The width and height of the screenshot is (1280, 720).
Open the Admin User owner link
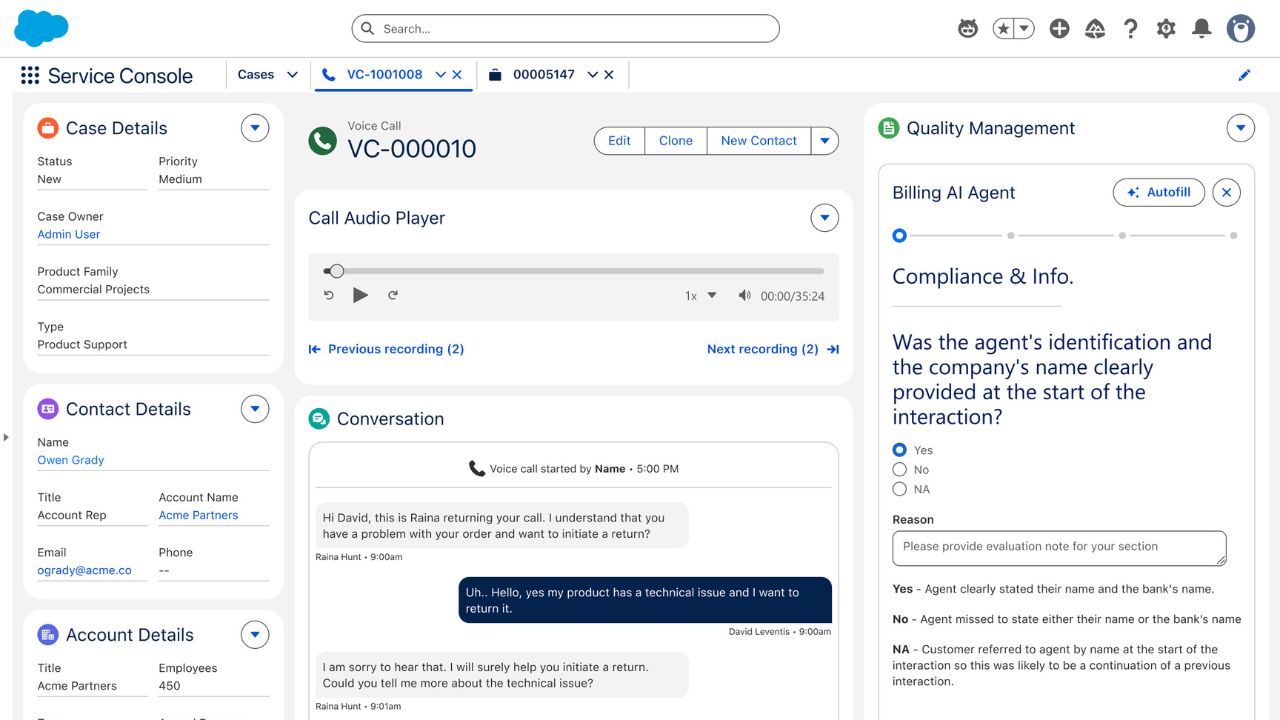coord(69,234)
